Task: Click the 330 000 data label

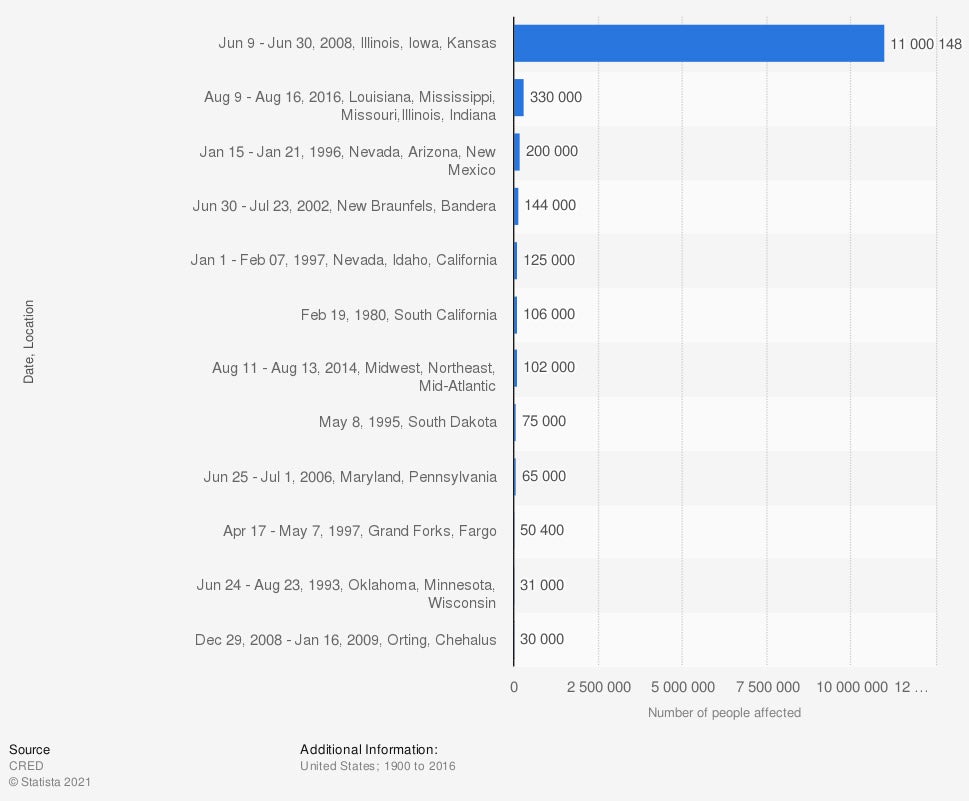Action: 555,97
